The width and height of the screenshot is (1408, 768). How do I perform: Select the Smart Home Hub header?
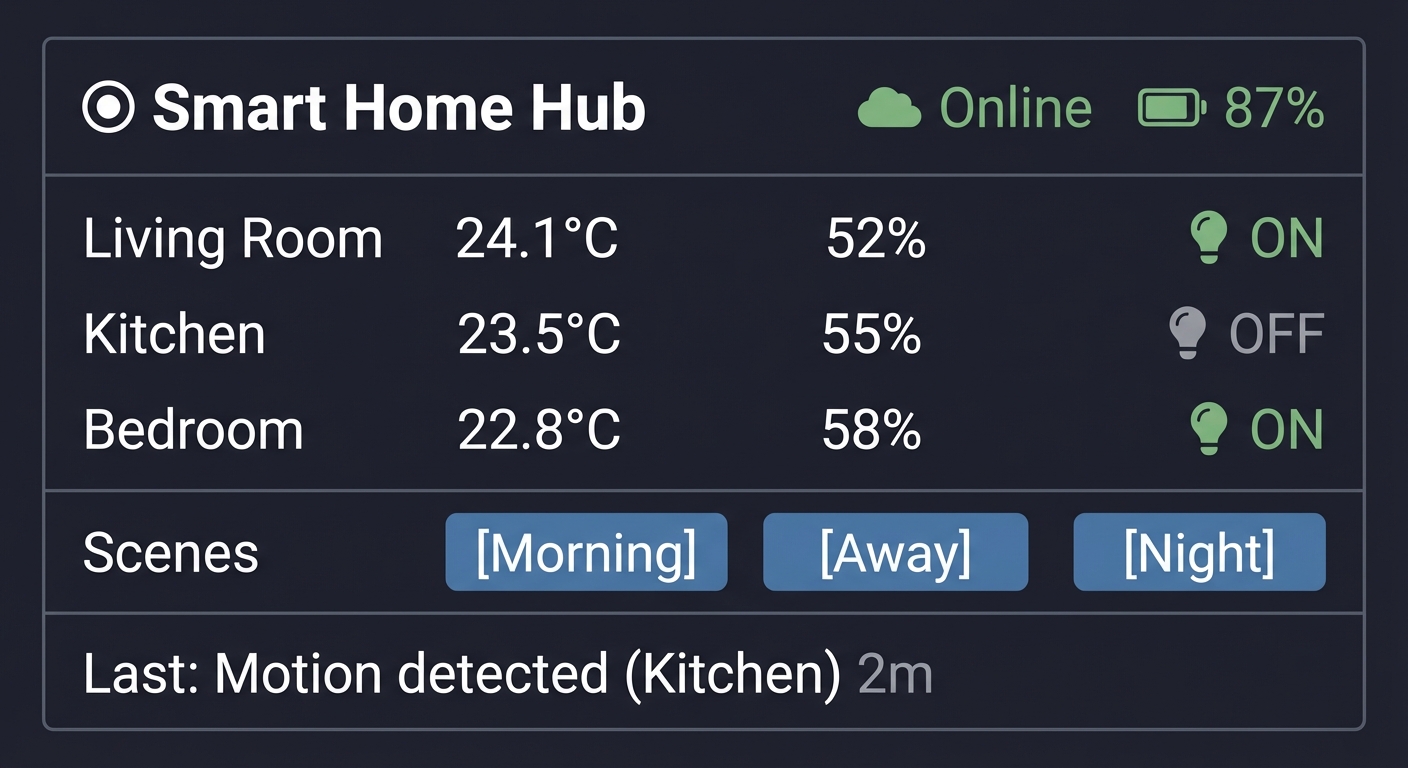click(x=398, y=107)
